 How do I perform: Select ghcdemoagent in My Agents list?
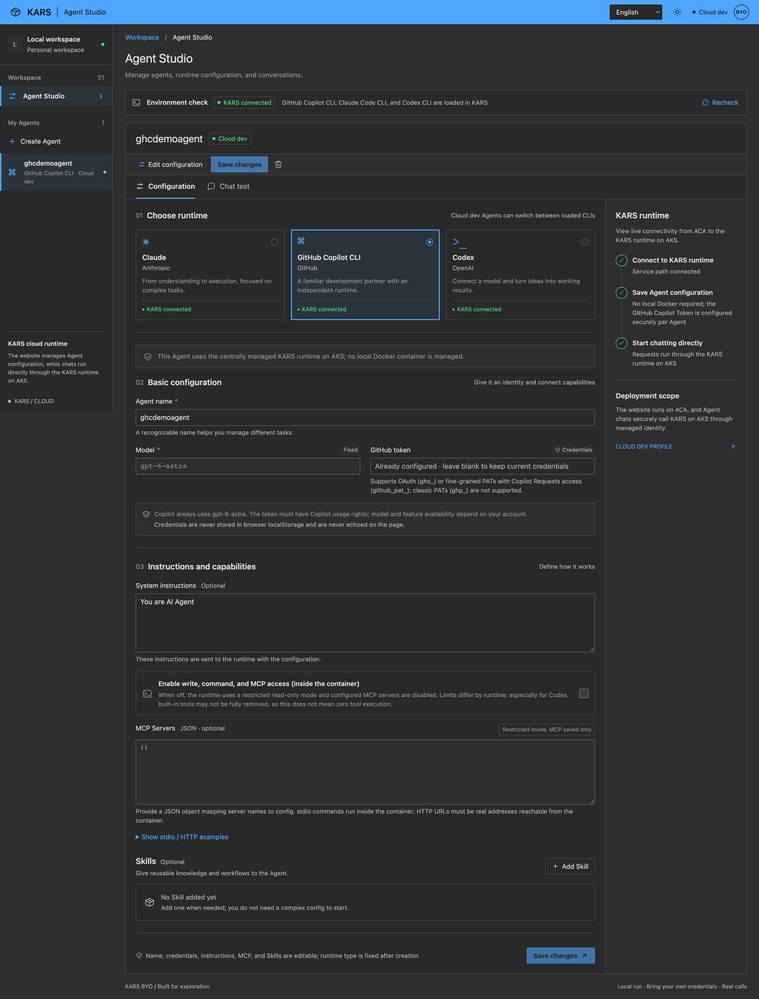[56, 172]
